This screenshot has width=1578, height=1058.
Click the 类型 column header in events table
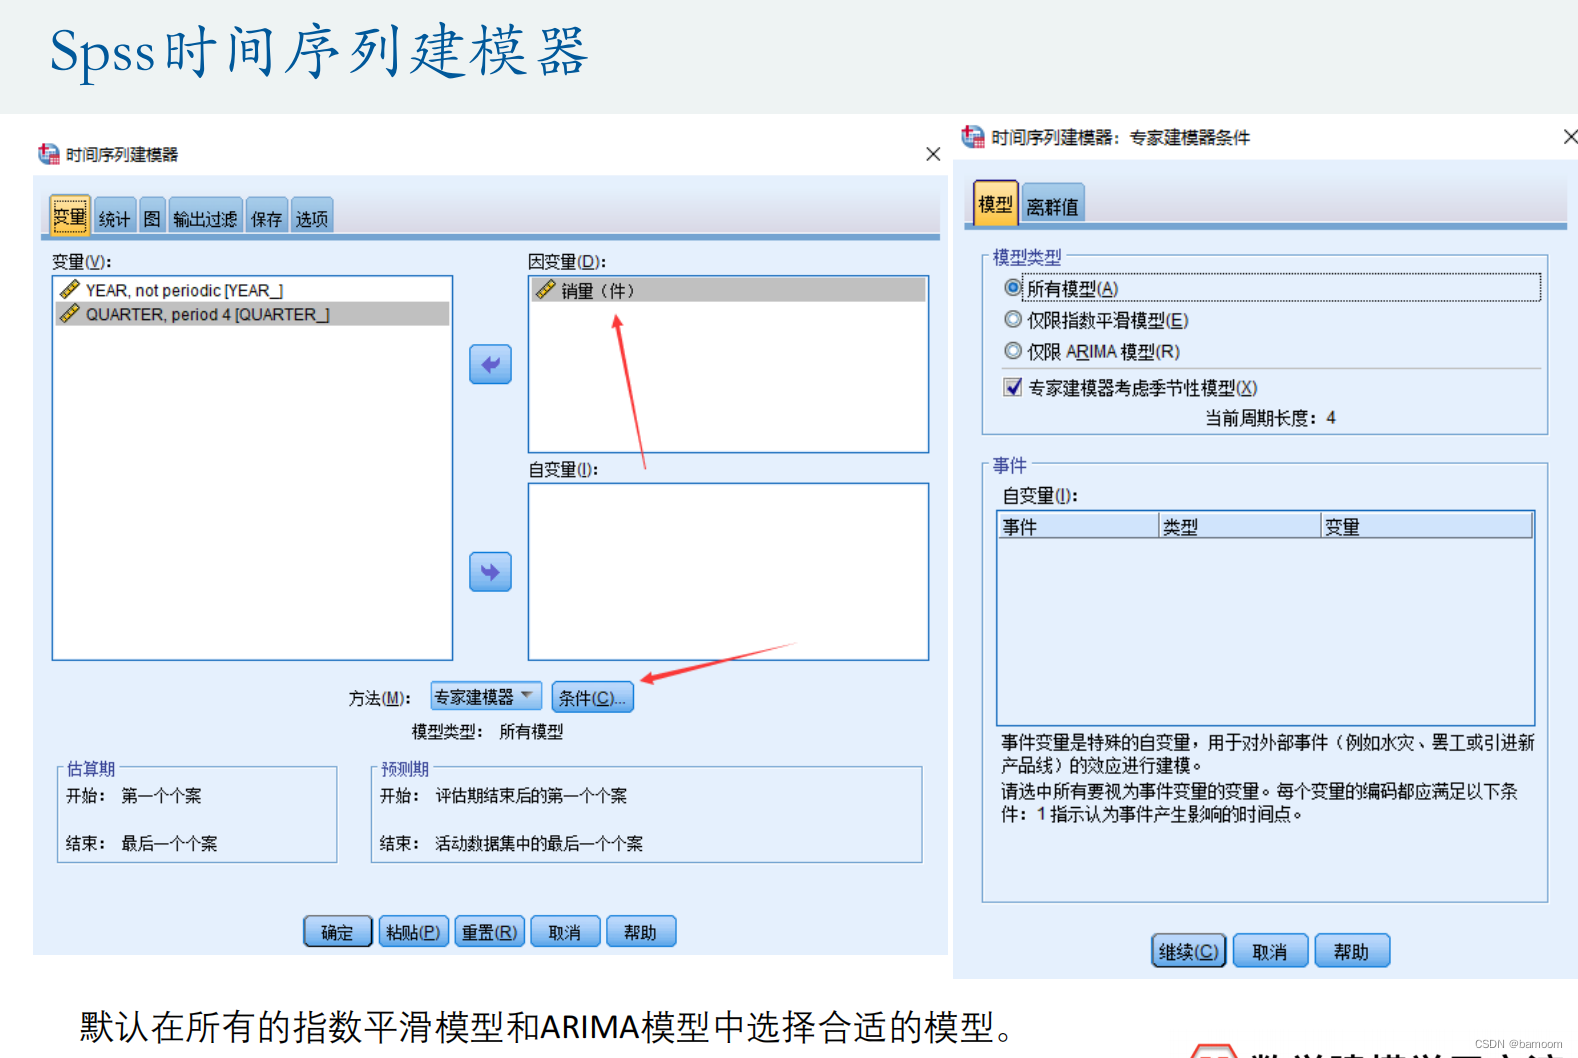tap(1240, 526)
